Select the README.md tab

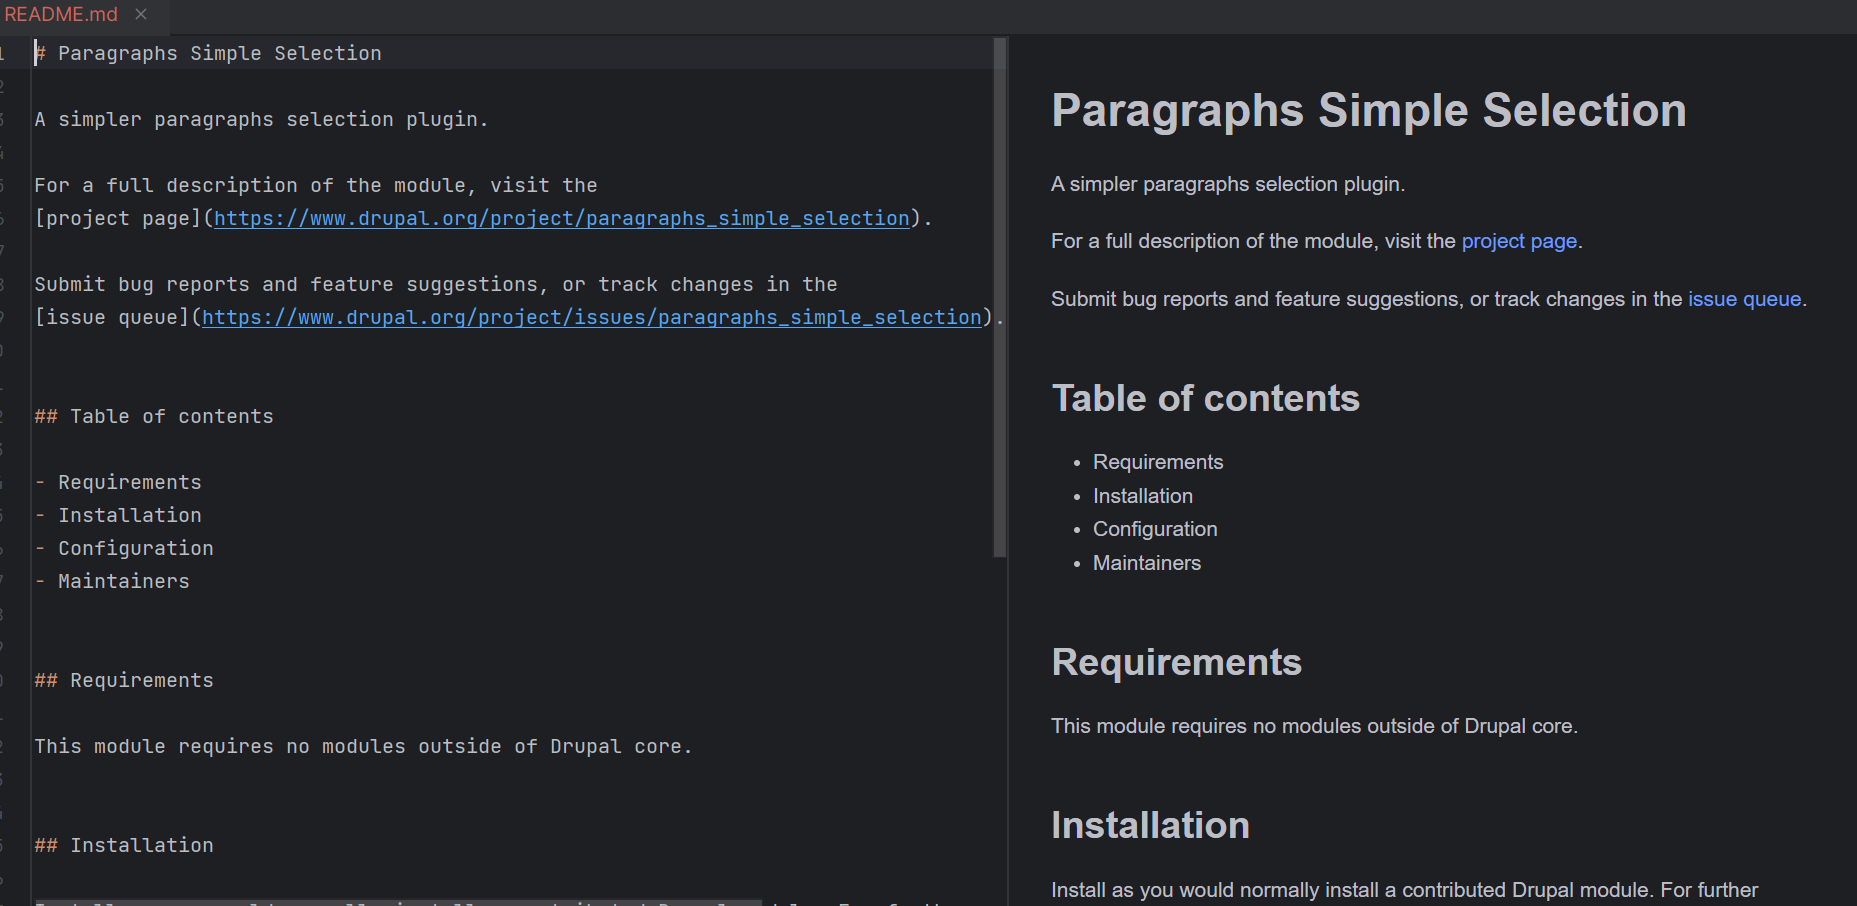pos(62,15)
